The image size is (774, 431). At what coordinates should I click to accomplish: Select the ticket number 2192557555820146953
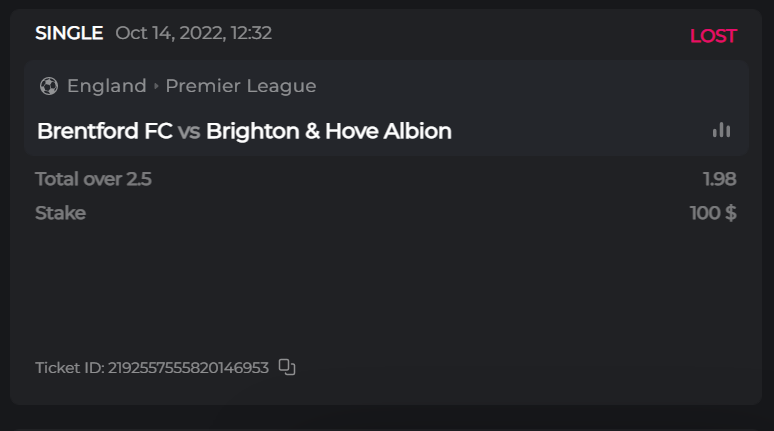188,368
